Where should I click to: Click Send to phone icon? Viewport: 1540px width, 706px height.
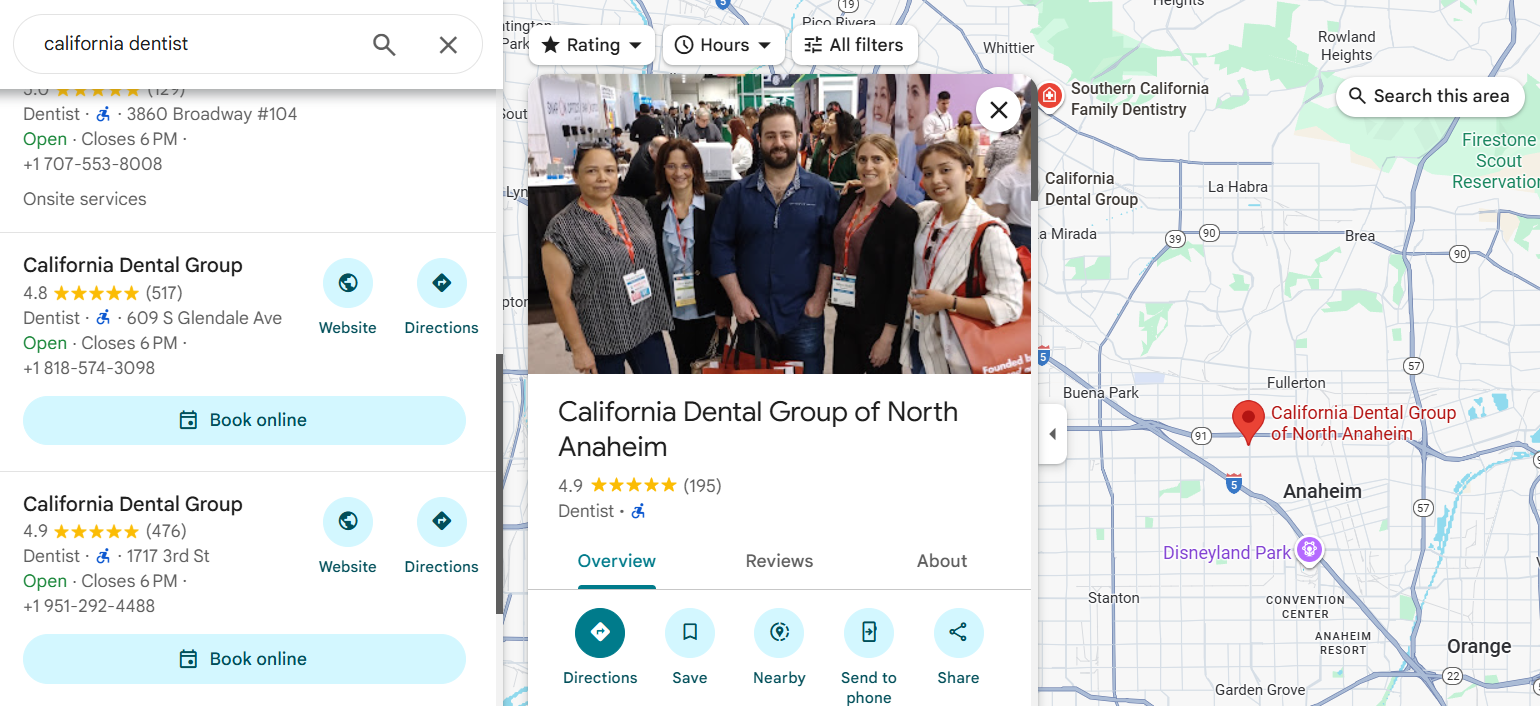pyautogui.click(x=868, y=633)
